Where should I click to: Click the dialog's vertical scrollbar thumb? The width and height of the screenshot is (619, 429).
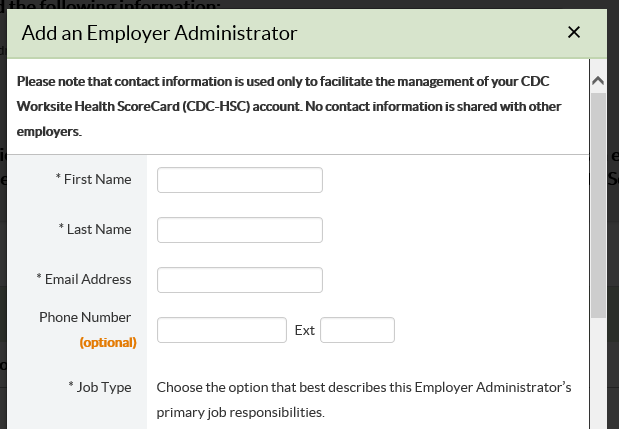click(598, 200)
